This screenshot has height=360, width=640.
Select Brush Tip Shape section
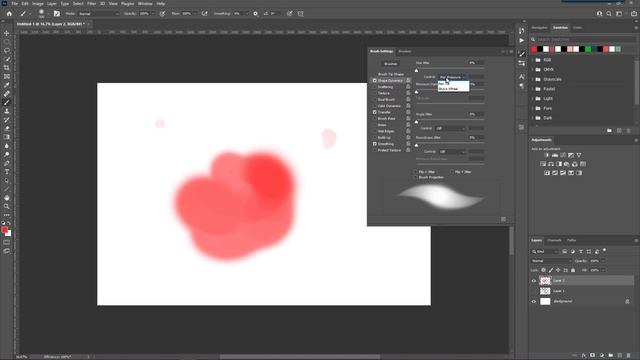click(x=391, y=74)
